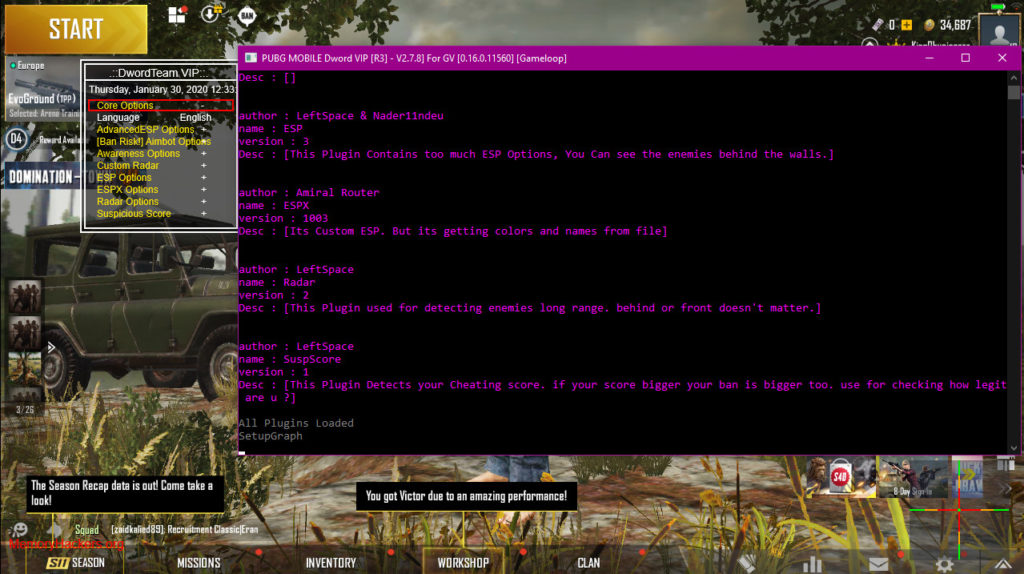Start a match with the START button

(x=76, y=29)
